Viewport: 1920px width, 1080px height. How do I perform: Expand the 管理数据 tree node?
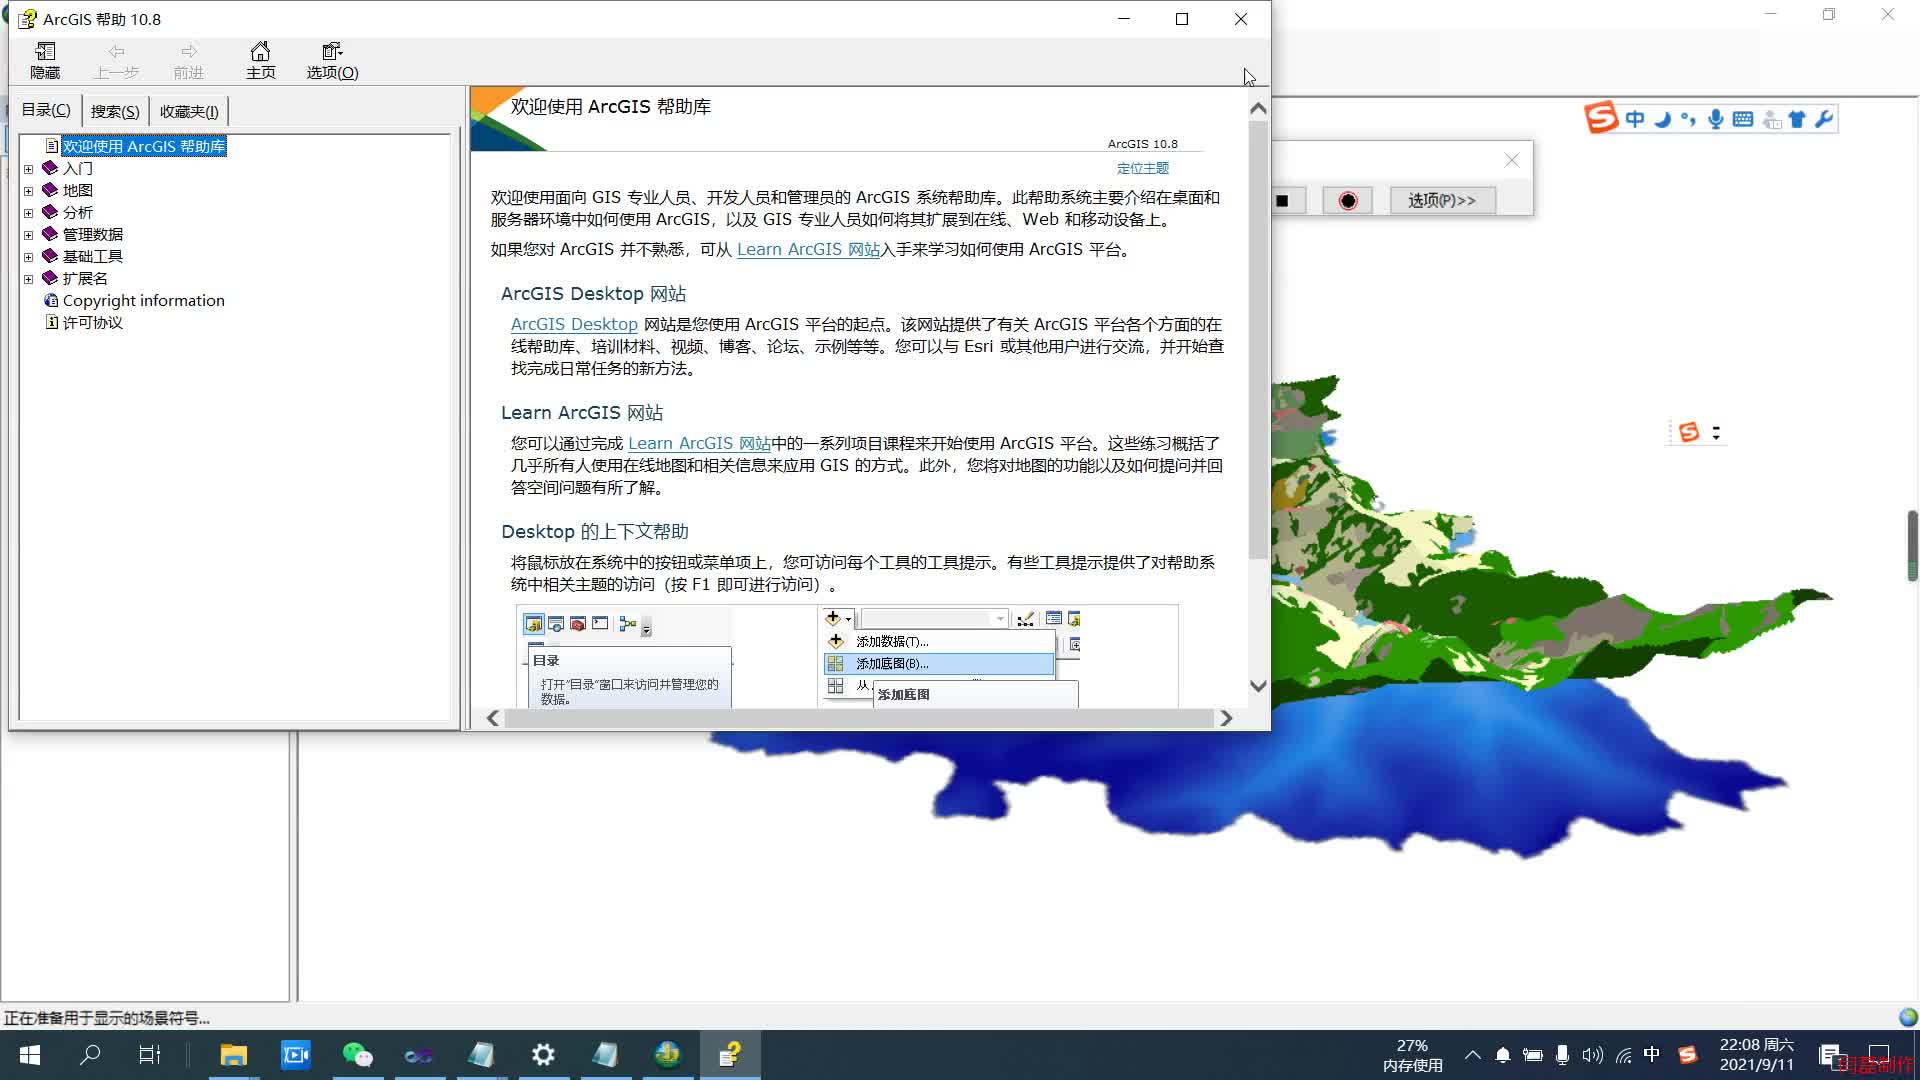[x=28, y=234]
